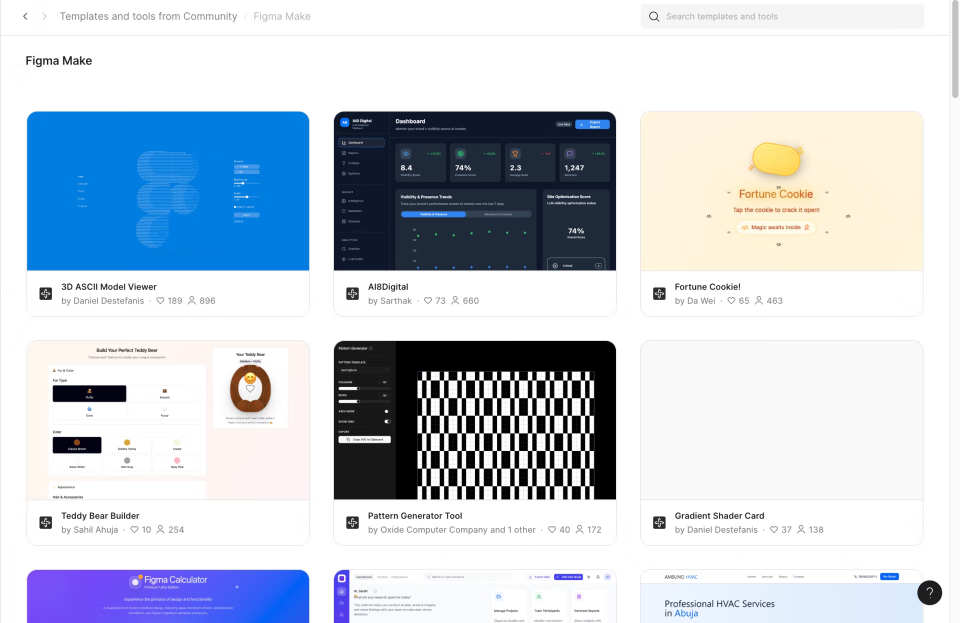Go back with the left chevron arrow

point(25,17)
